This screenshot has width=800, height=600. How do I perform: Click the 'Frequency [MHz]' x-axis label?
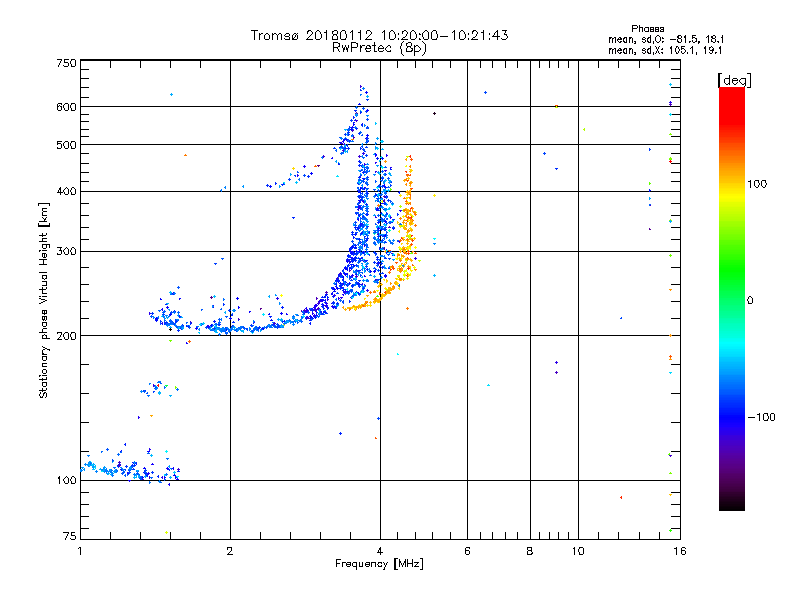[x=379, y=564]
